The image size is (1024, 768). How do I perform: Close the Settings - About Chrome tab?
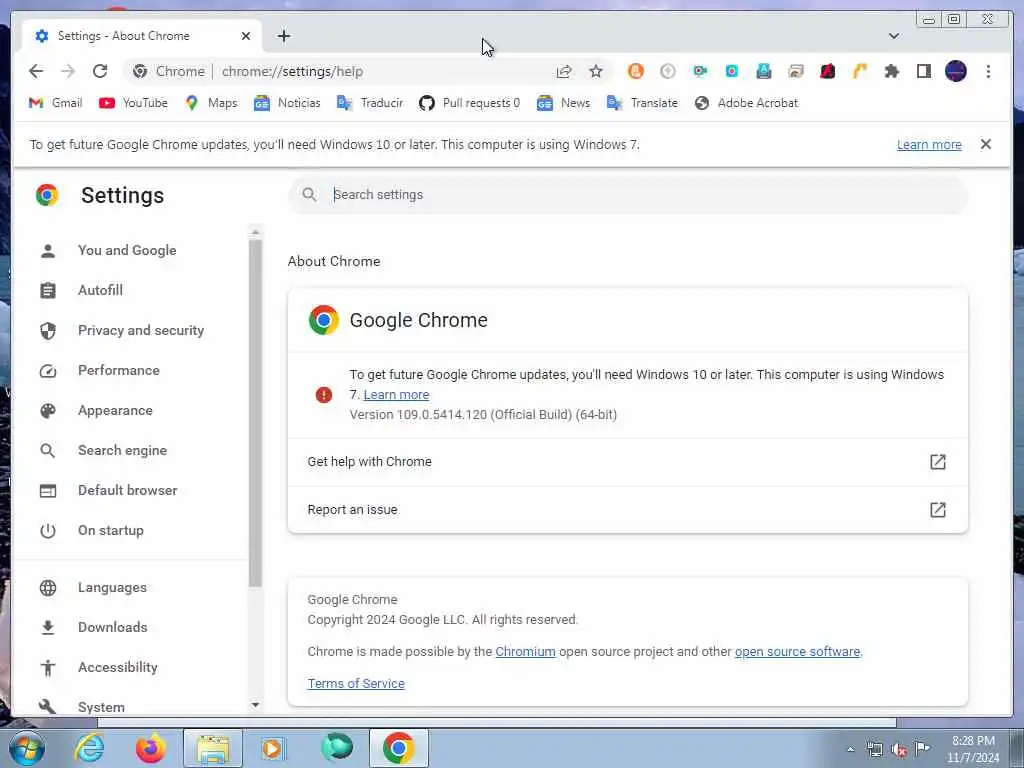click(246, 36)
